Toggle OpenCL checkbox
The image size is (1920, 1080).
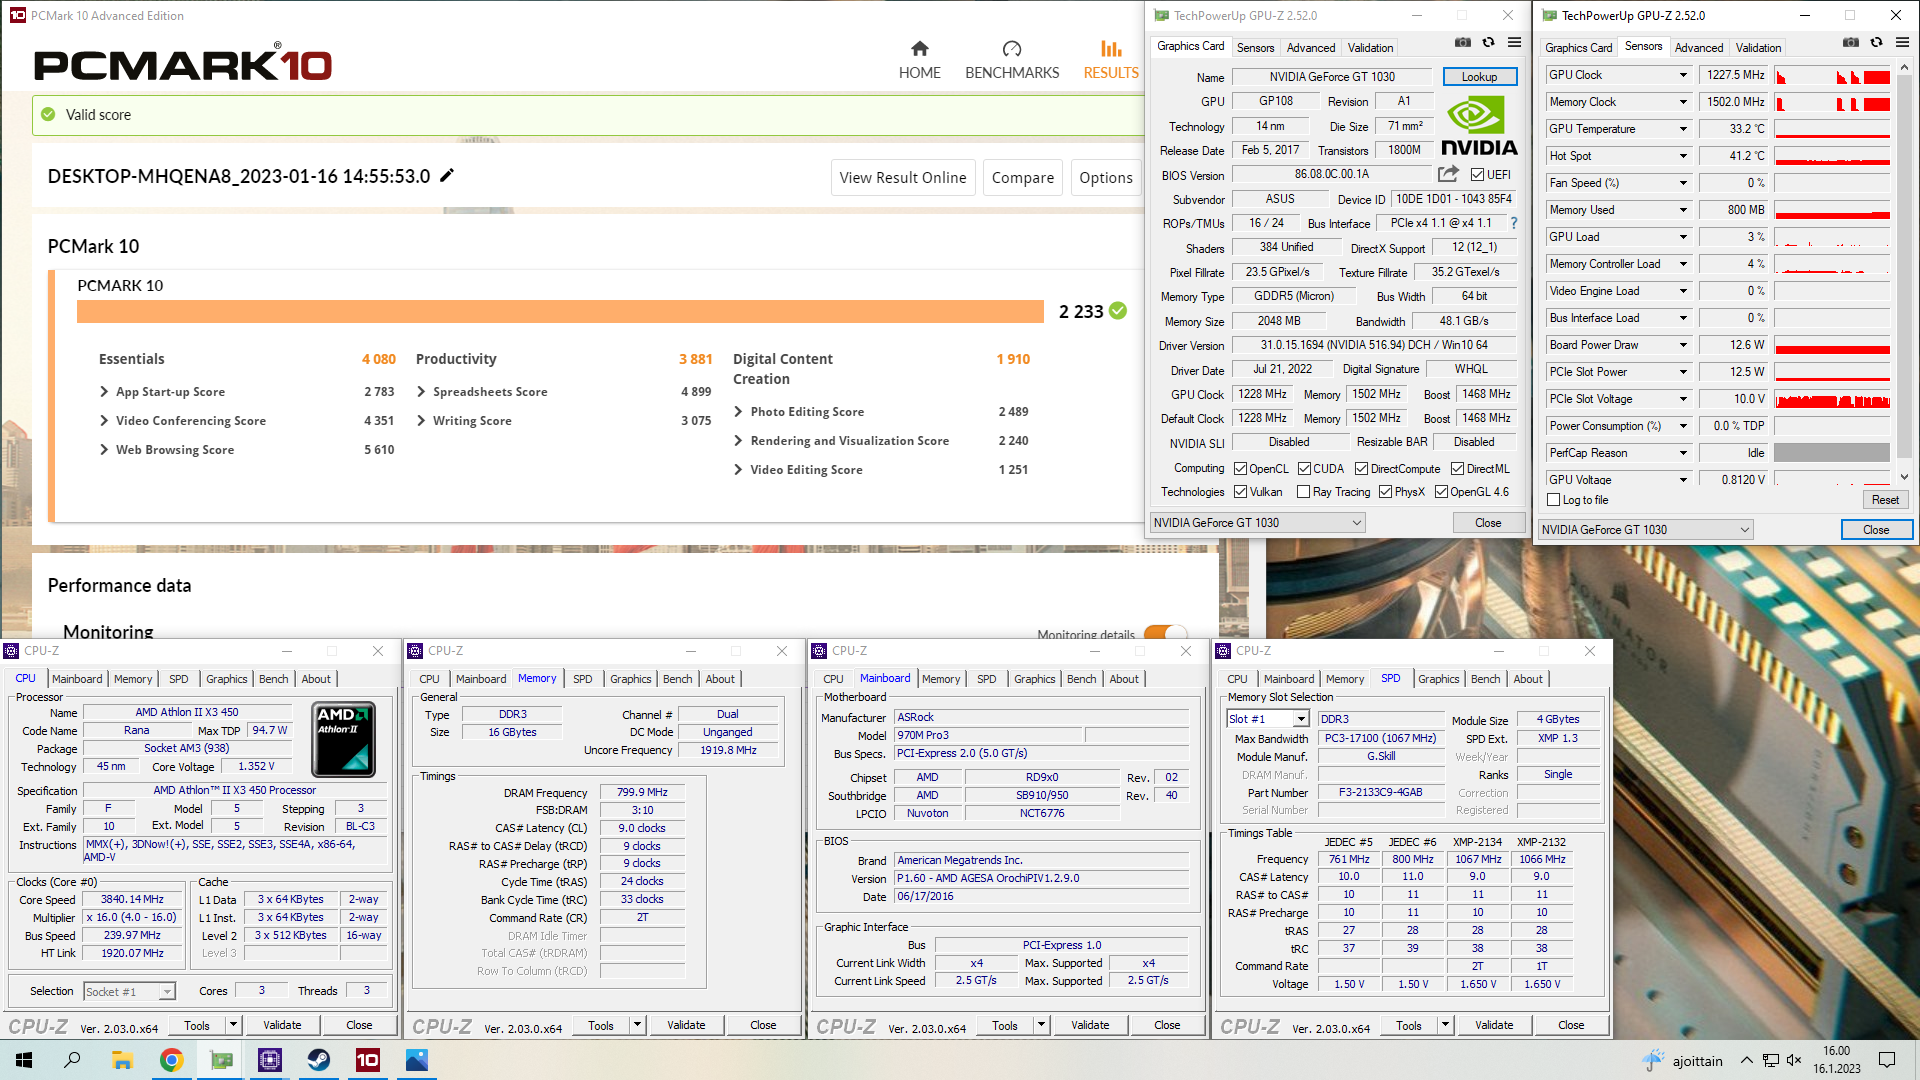(x=1240, y=469)
